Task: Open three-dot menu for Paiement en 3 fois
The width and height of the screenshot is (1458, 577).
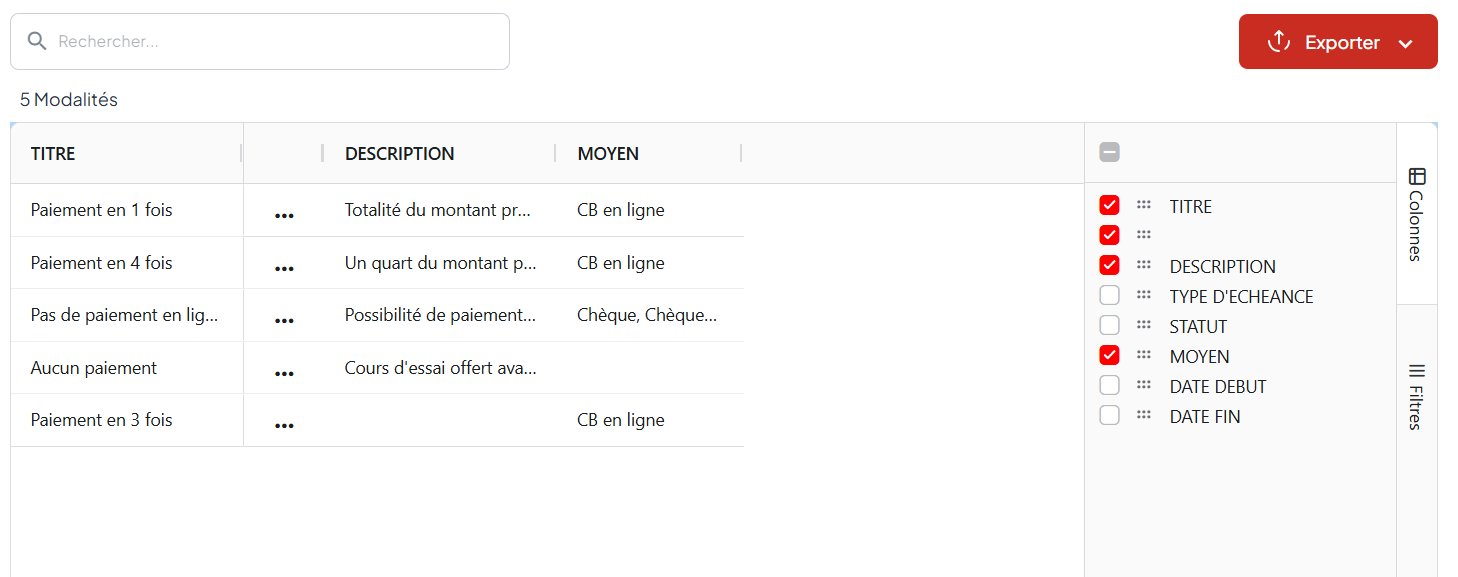Action: tap(284, 425)
